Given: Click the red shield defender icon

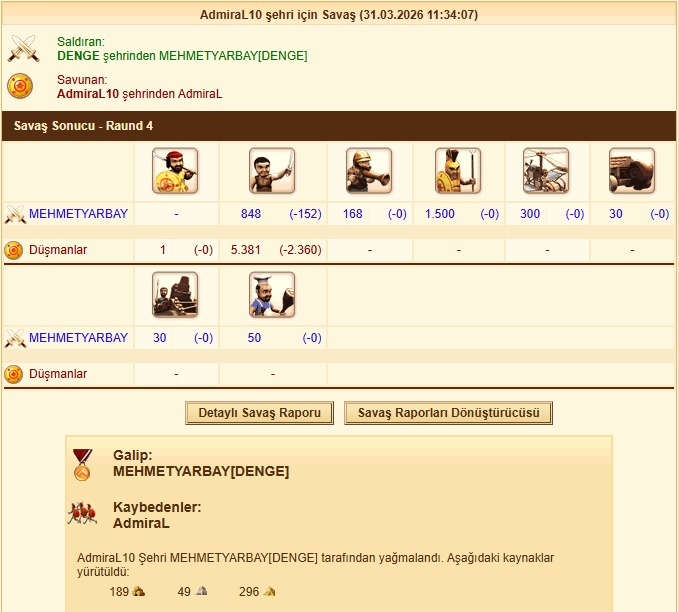Looking at the screenshot, I should click(x=20, y=86).
